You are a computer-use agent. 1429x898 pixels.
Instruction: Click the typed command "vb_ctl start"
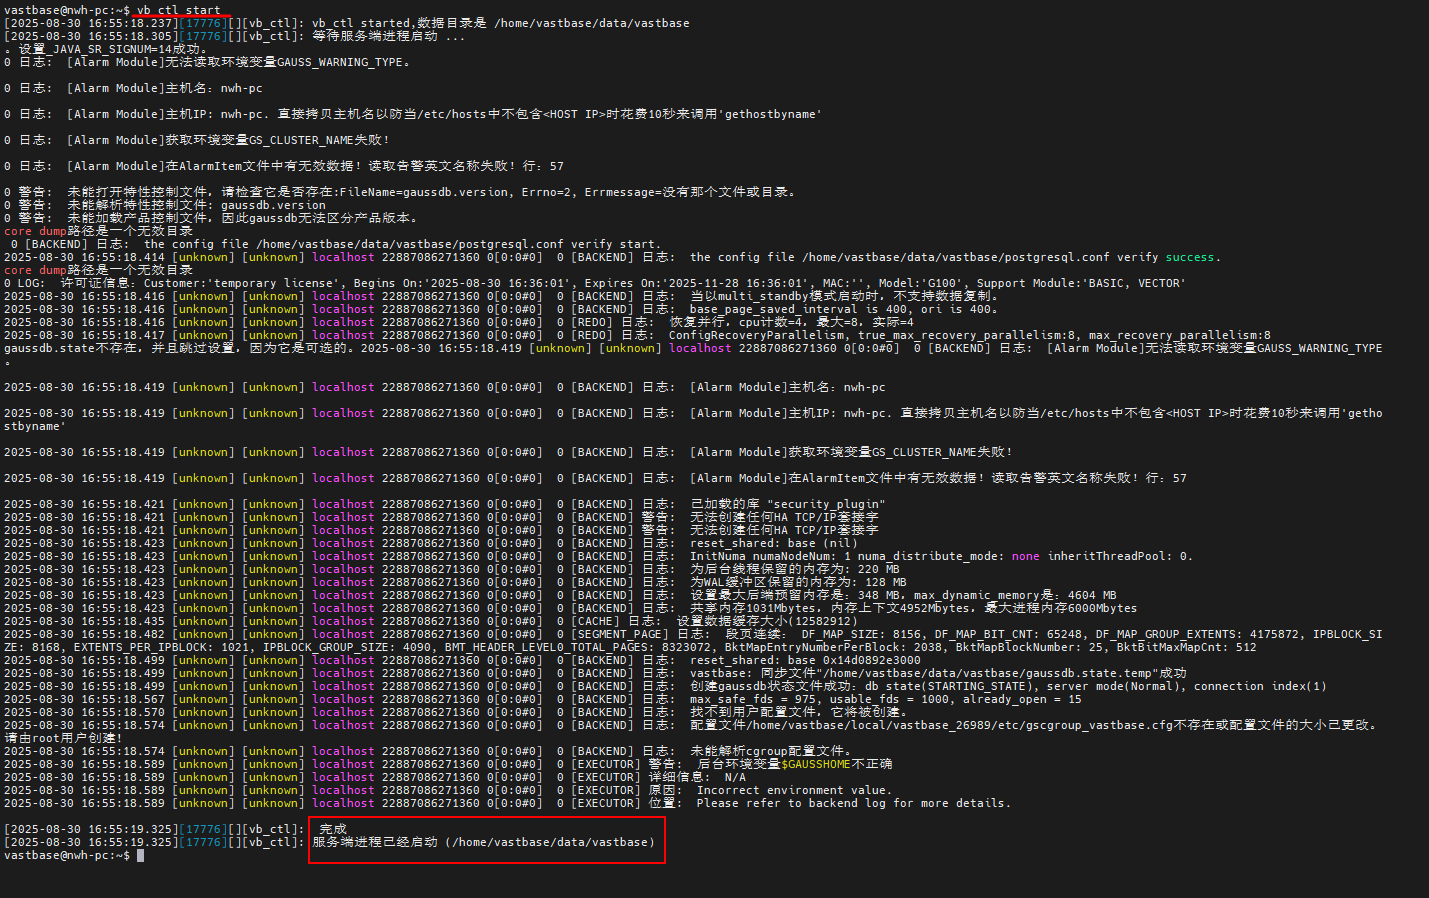pos(179,10)
